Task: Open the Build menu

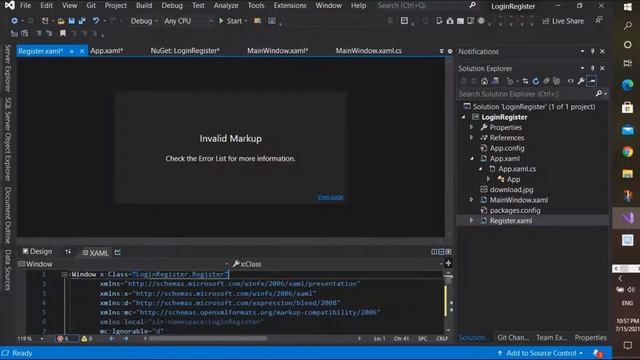Action: pyautogui.click(x=144, y=5)
